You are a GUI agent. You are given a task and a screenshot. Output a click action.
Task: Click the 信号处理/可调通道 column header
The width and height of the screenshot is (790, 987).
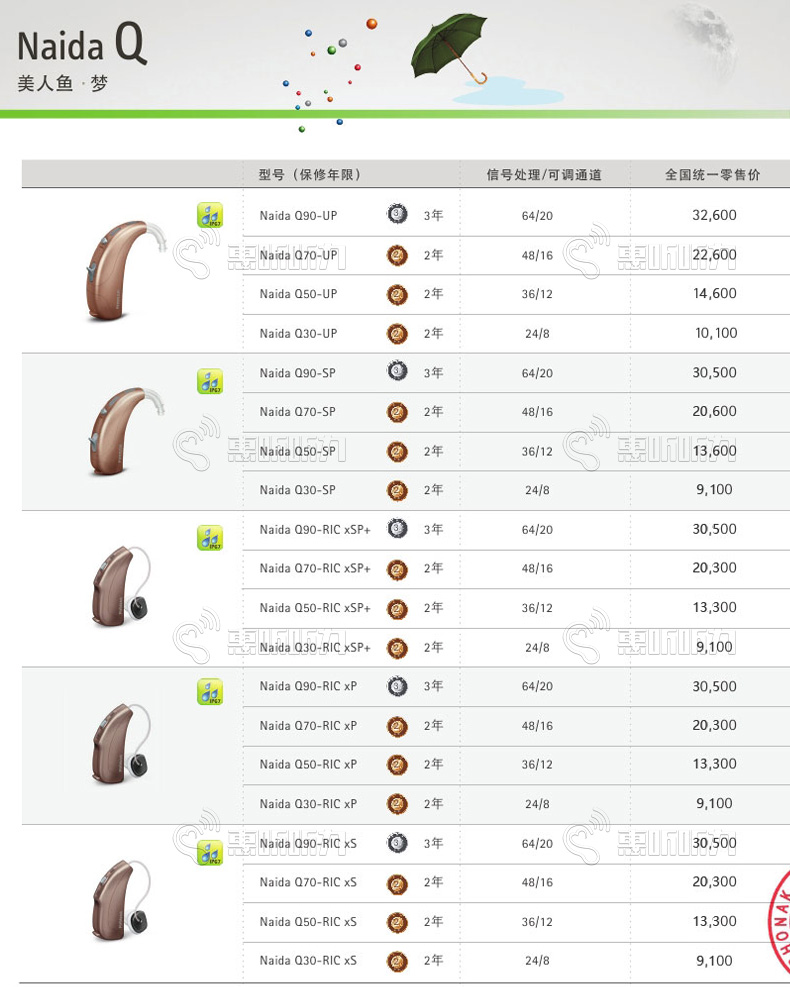click(x=544, y=175)
